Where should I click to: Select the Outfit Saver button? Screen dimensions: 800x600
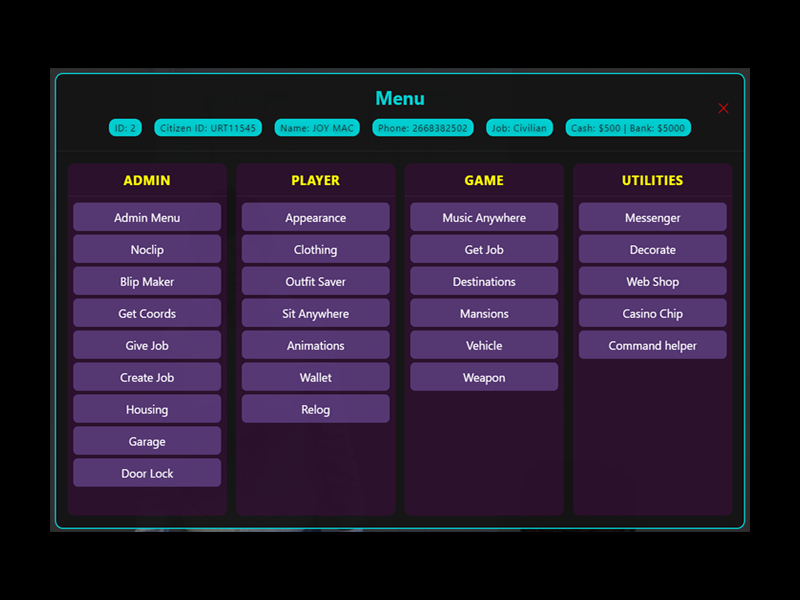coord(315,282)
